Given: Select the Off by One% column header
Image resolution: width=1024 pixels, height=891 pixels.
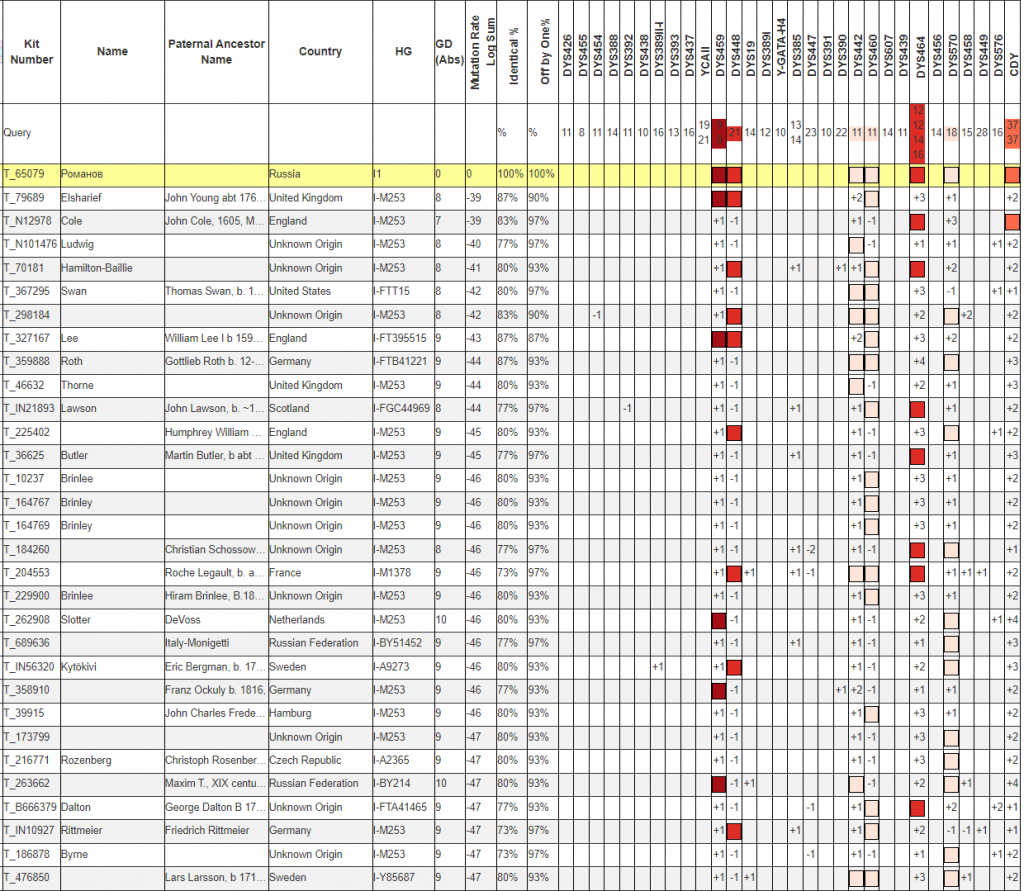Looking at the screenshot, I should tap(546, 52).
